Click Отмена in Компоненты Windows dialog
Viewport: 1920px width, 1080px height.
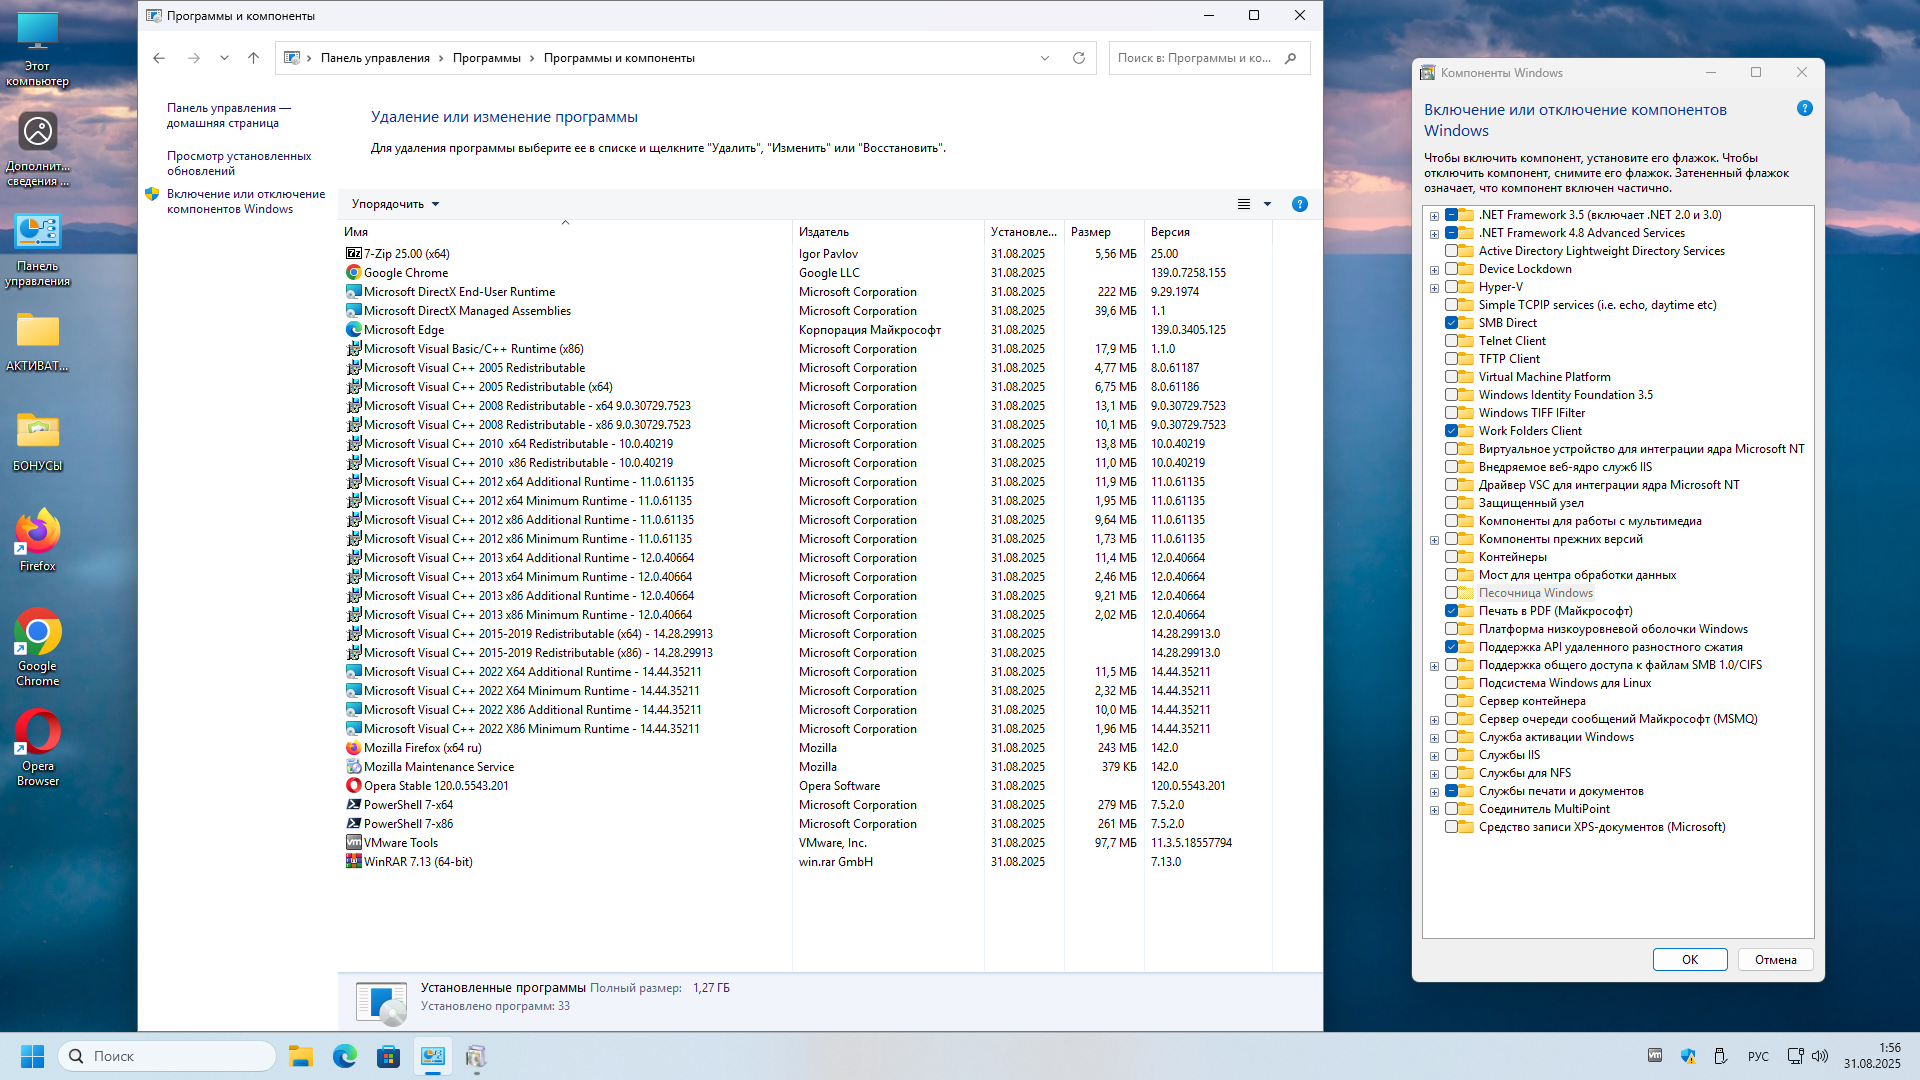point(1776,960)
